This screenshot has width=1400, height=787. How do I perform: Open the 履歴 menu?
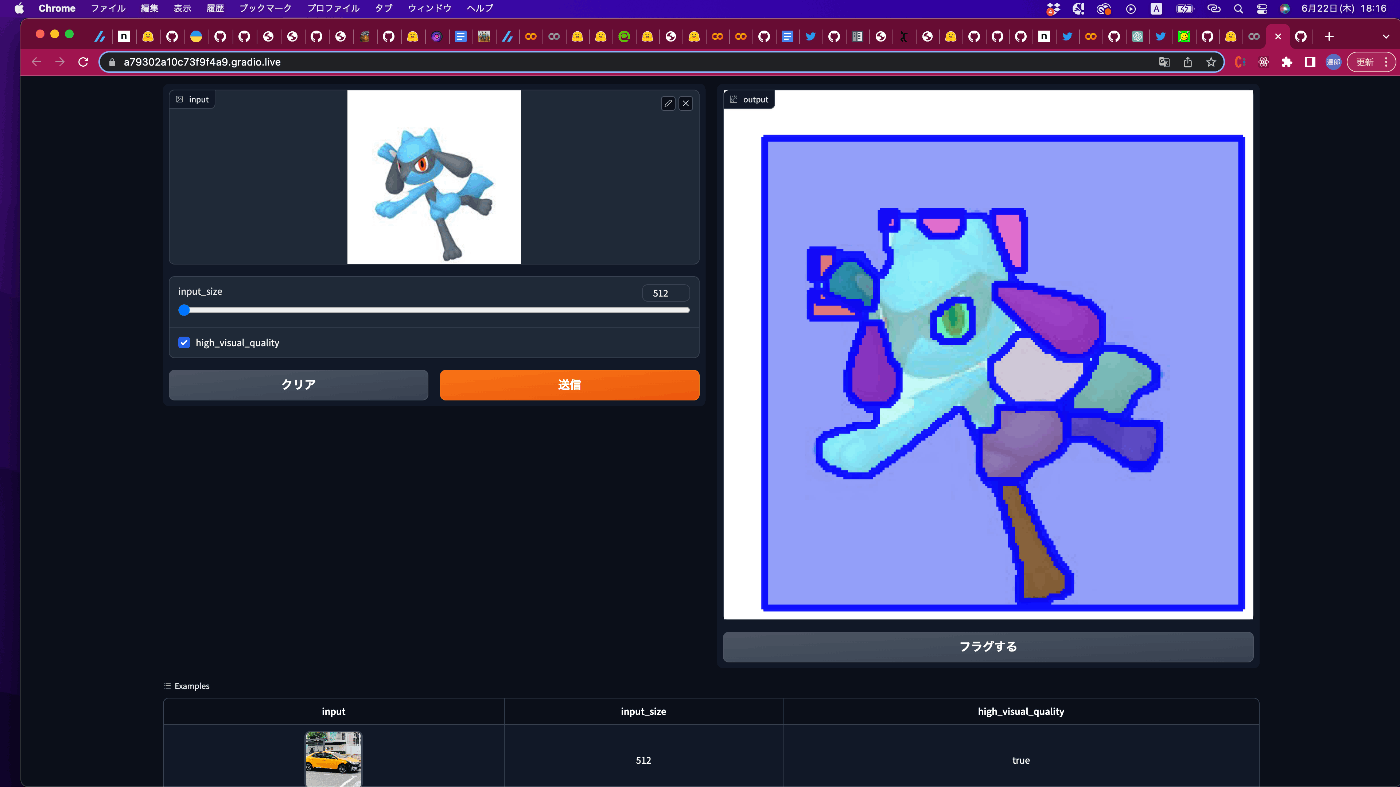215,8
